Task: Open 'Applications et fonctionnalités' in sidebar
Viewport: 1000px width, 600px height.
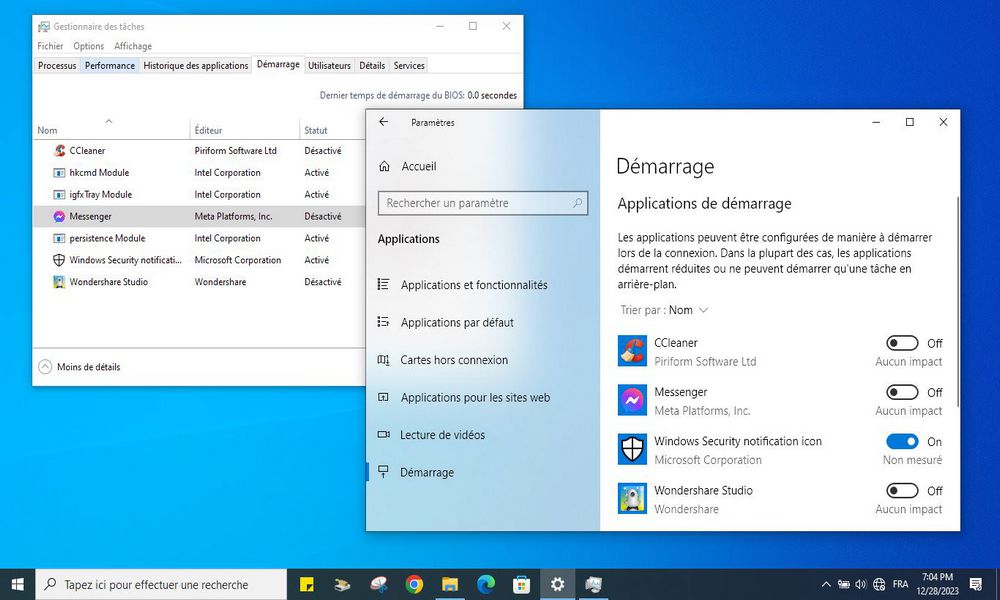Action: pos(474,285)
